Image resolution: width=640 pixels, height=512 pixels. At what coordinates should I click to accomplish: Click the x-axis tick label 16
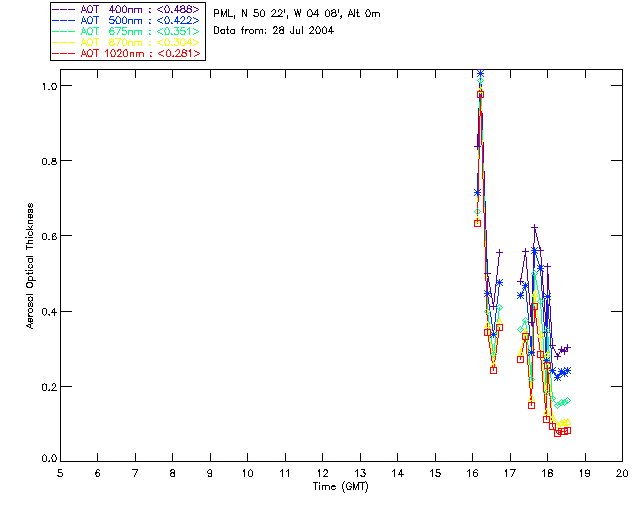click(x=472, y=472)
